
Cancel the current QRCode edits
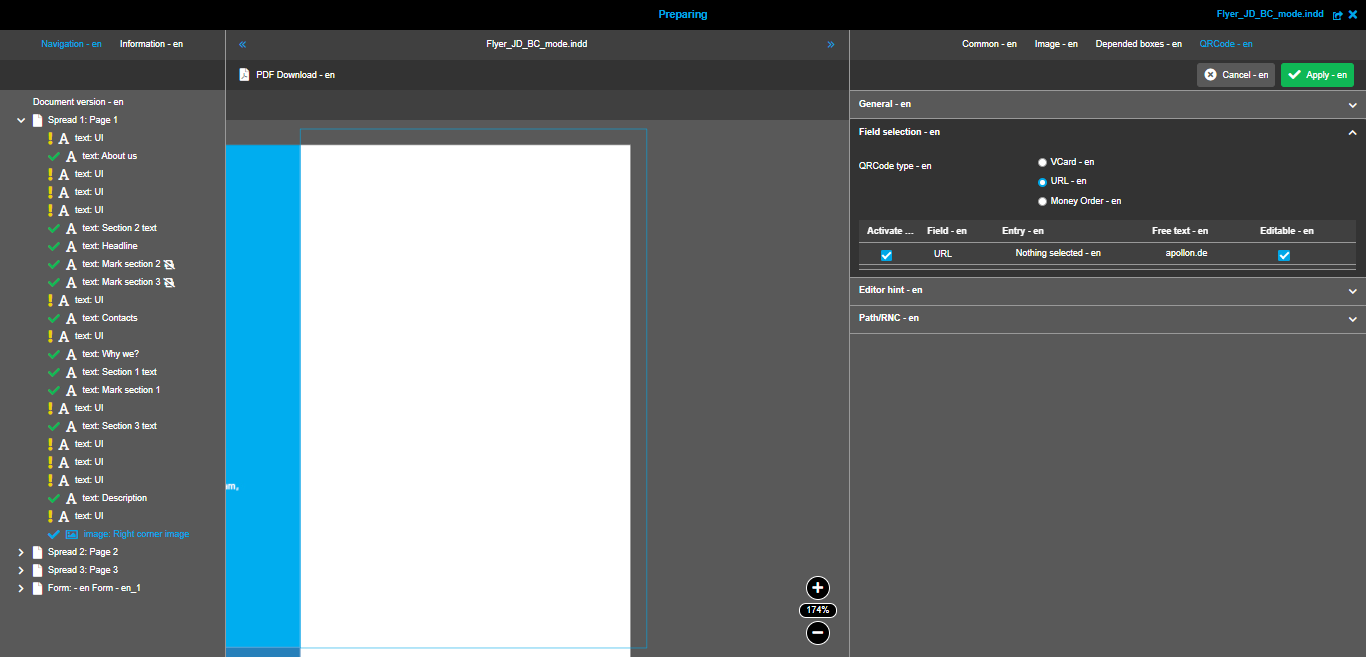pyautogui.click(x=1236, y=74)
